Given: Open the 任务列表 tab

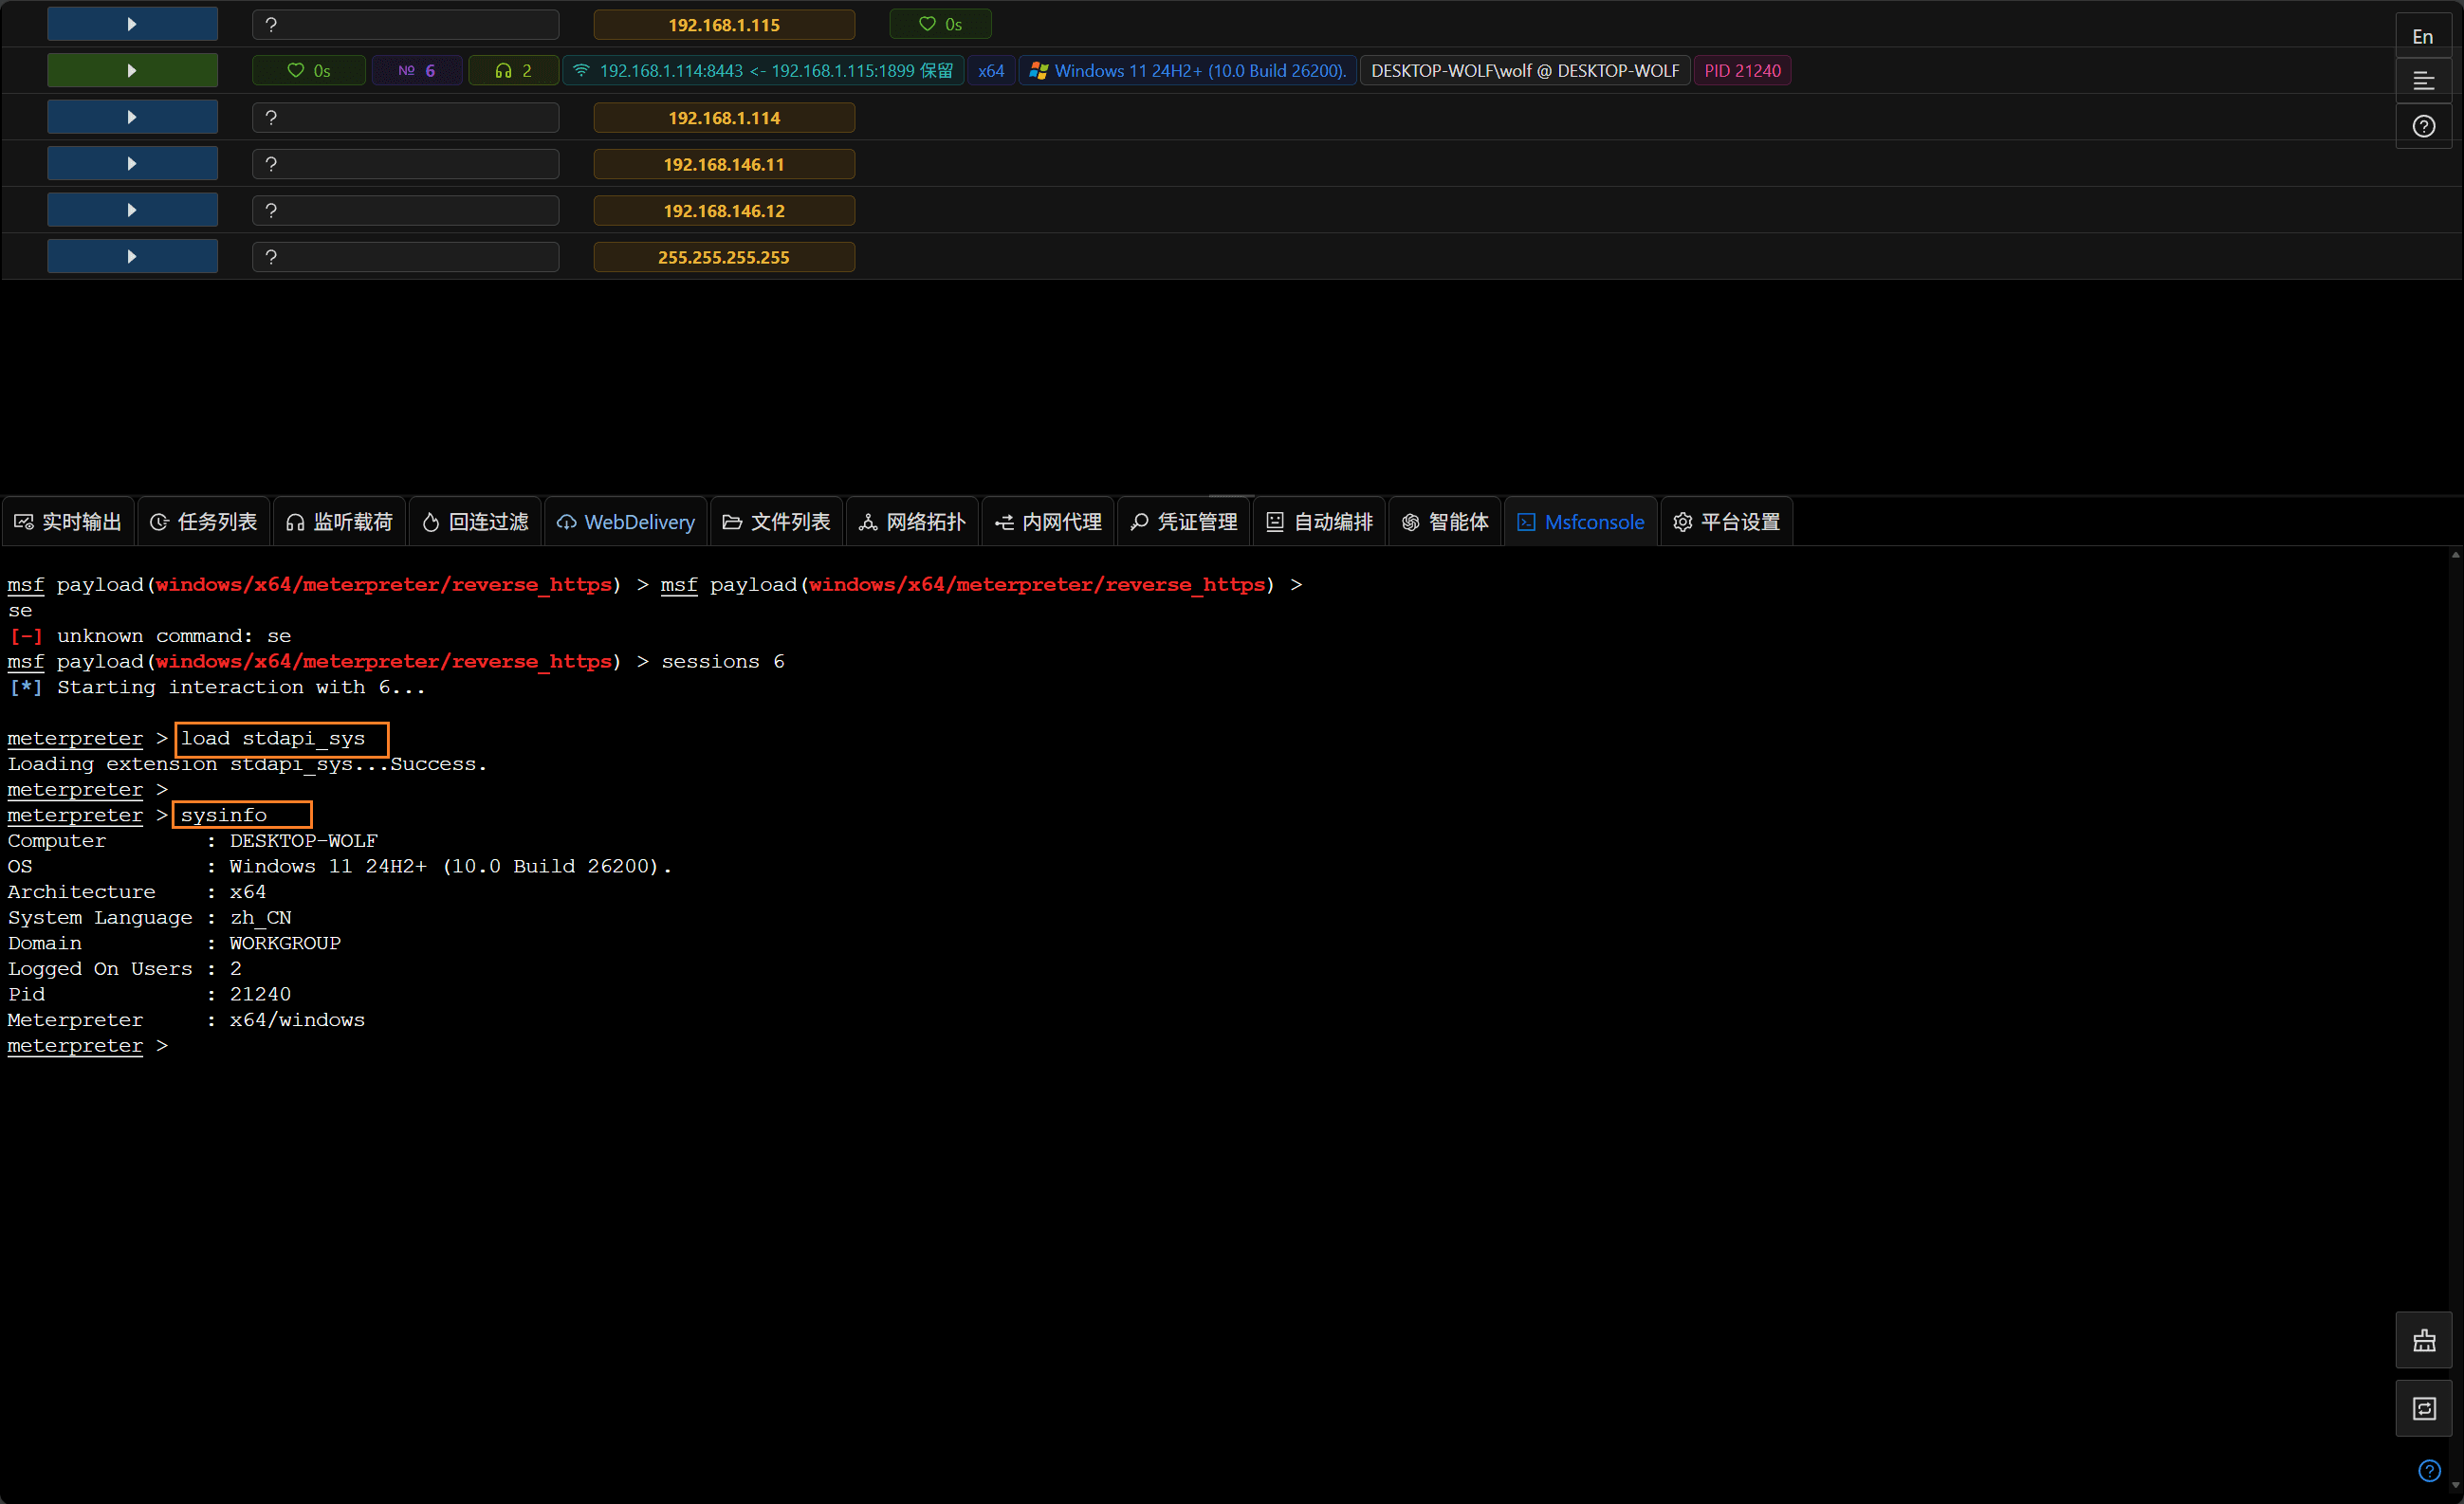Looking at the screenshot, I should pyautogui.click(x=204, y=522).
